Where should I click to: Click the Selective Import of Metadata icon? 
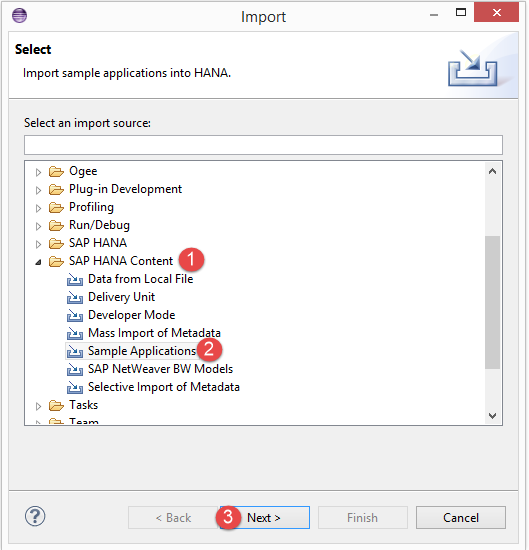[x=75, y=387]
